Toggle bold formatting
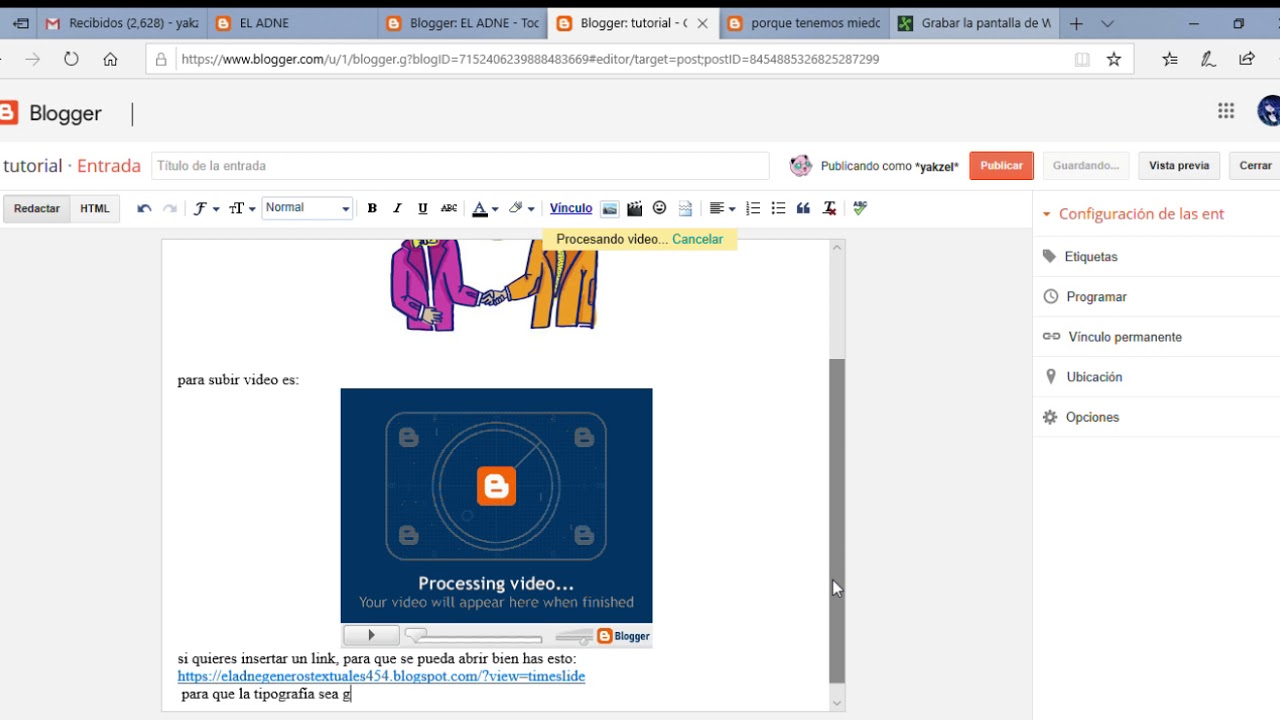 372,208
